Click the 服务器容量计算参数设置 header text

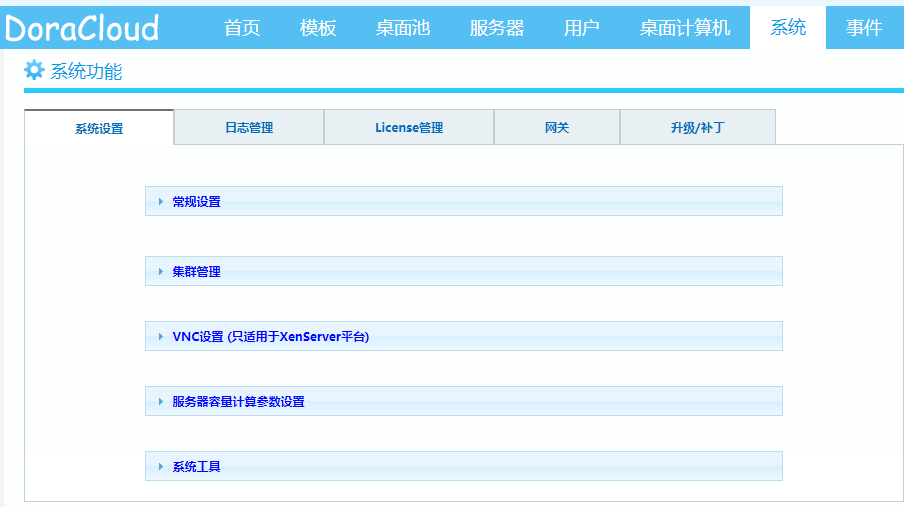tap(239, 401)
